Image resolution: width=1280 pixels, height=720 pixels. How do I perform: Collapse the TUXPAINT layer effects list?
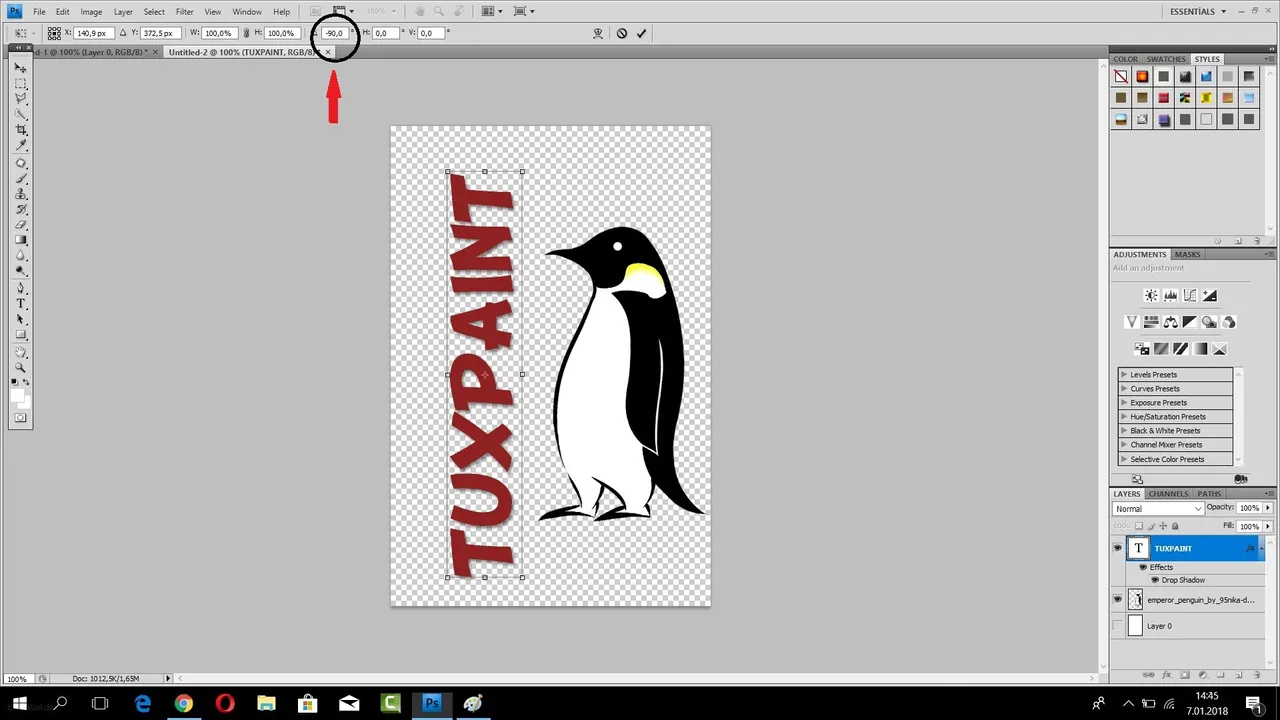[x=1261, y=548]
